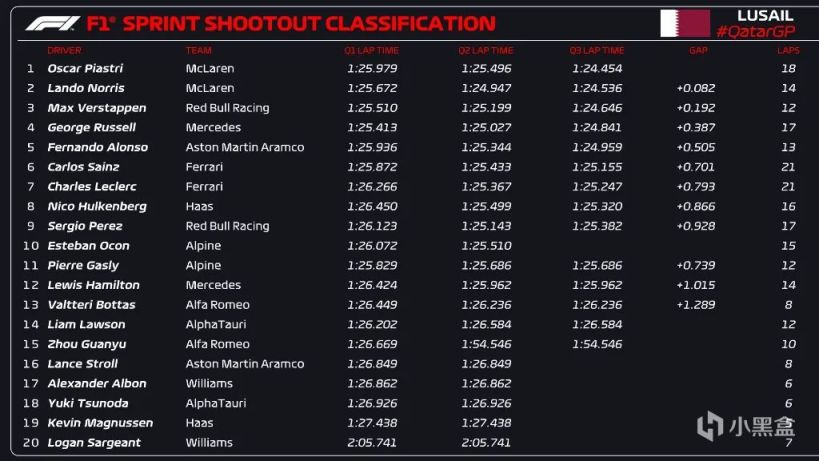Viewport: 819px width, 461px height.
Task: Click the #QatarGP hashtag
Action: click(750, 32)
